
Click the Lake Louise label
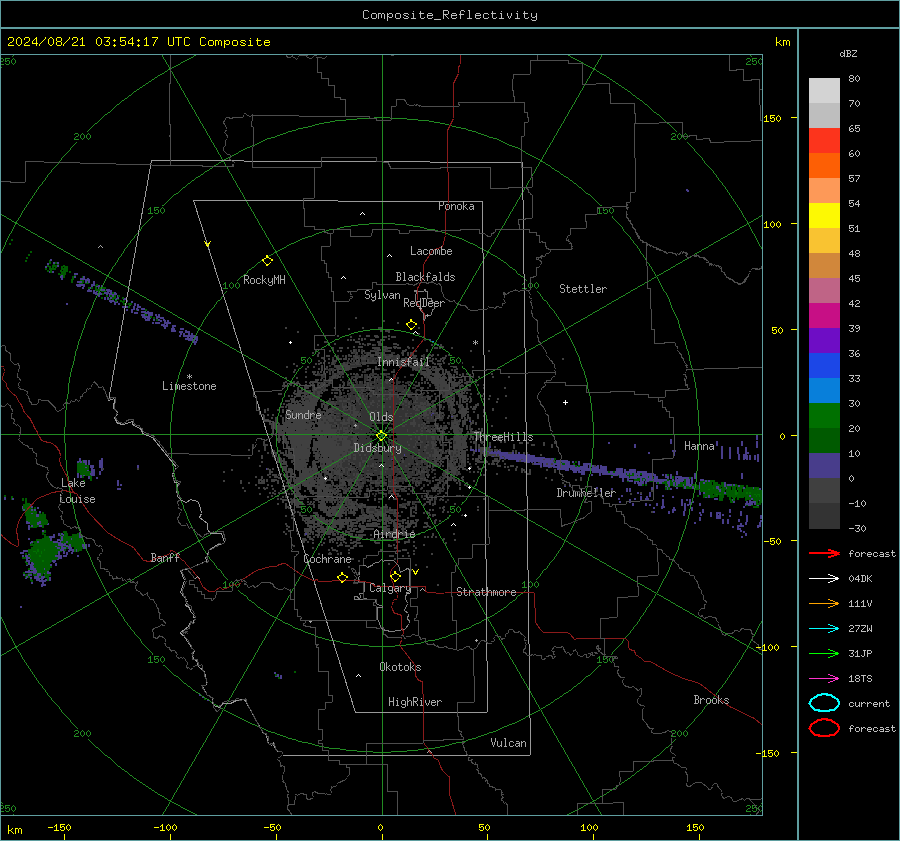coord(77,491)
